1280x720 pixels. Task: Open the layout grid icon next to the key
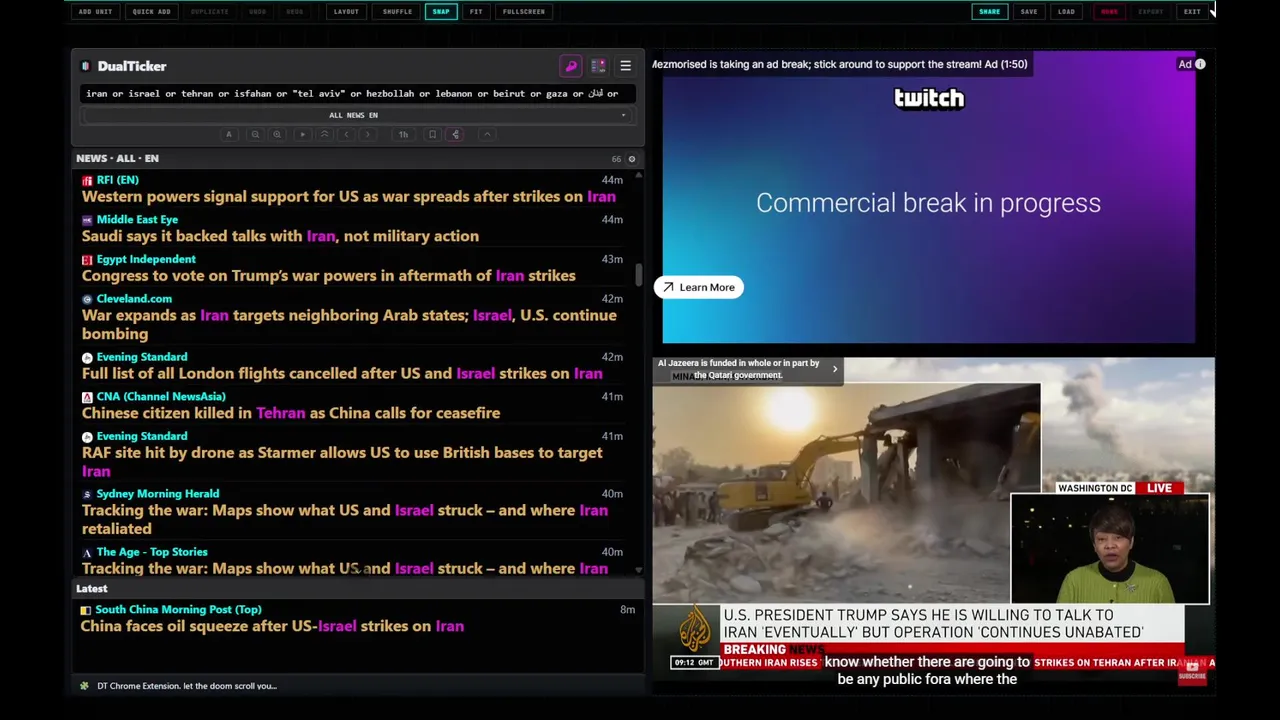tap(598, 66)
